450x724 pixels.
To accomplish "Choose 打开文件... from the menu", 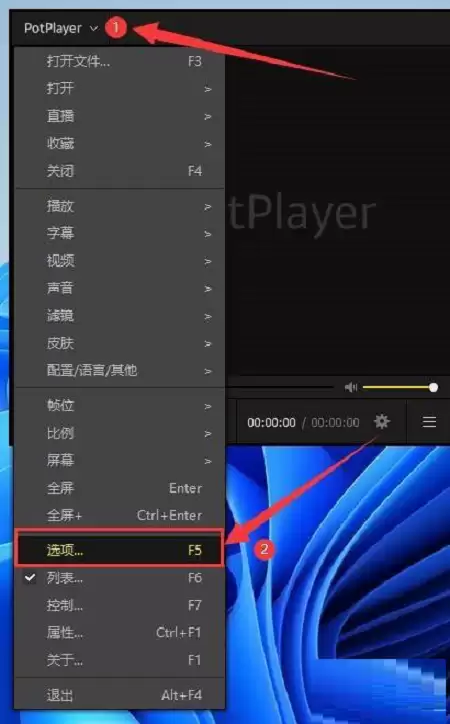I will [120, 61].
